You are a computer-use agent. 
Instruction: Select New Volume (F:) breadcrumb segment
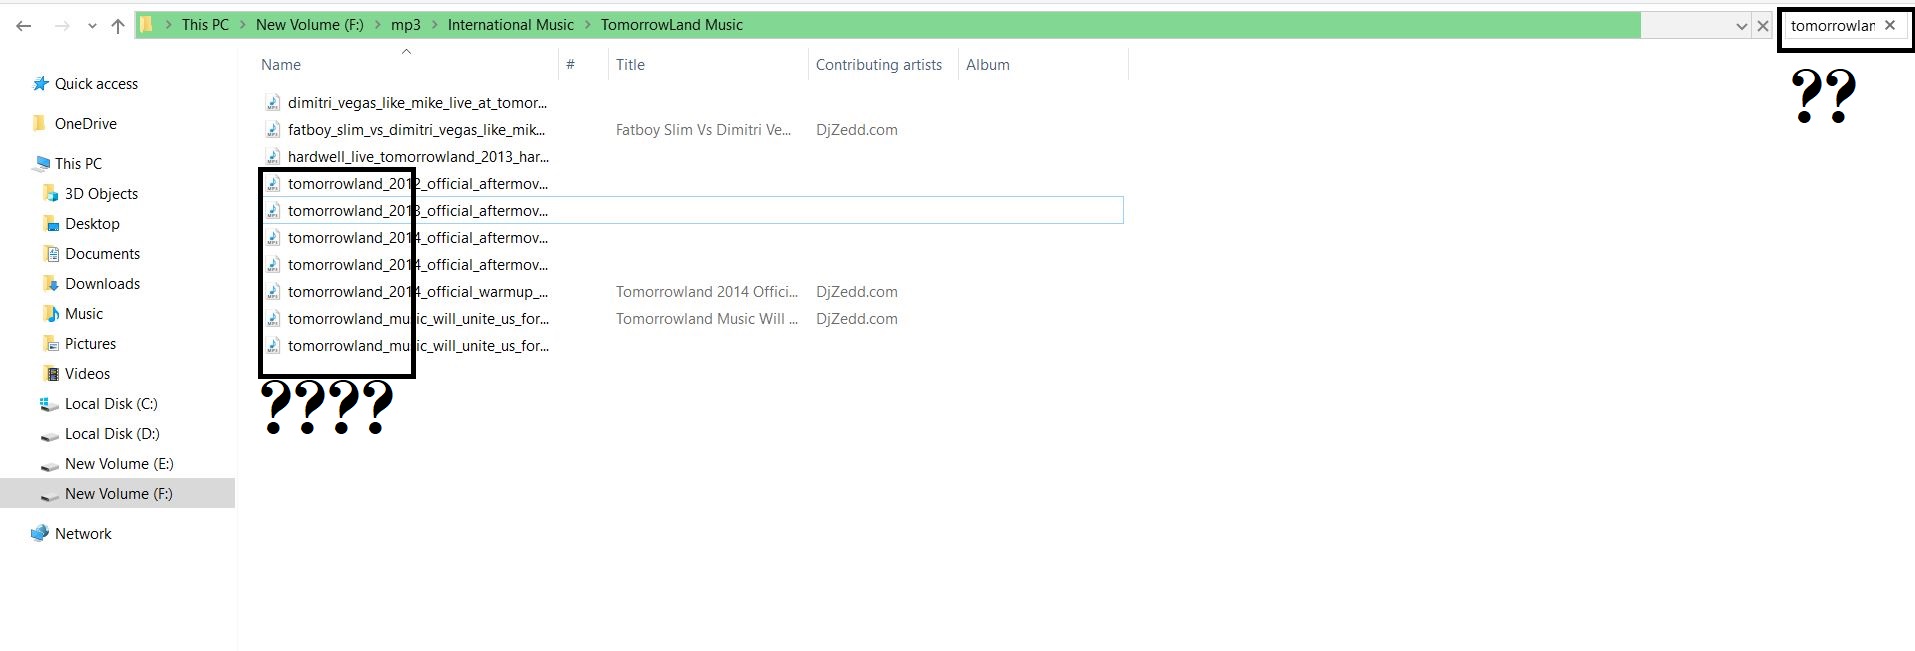tap(310, 25)
